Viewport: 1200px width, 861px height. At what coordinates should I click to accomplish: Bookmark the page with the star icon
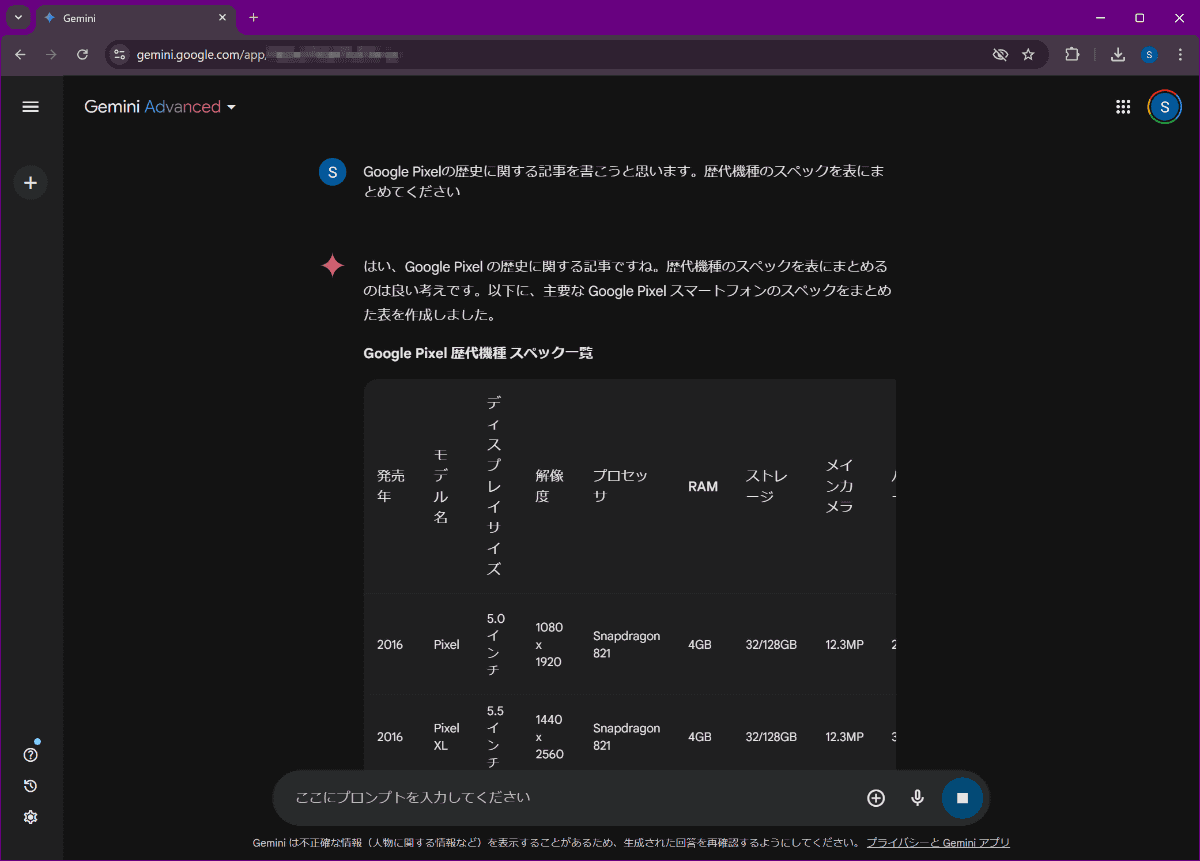pos(1029,54)
